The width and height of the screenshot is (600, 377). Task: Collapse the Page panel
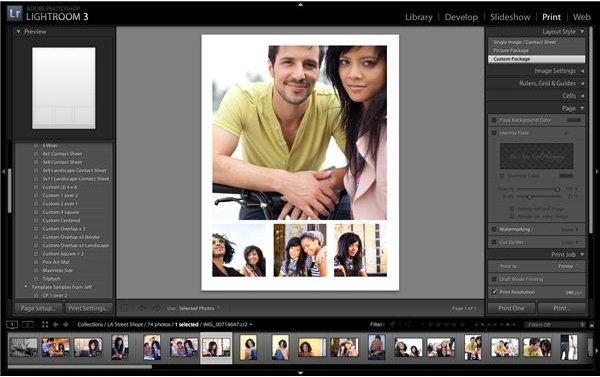click(582, 108)
